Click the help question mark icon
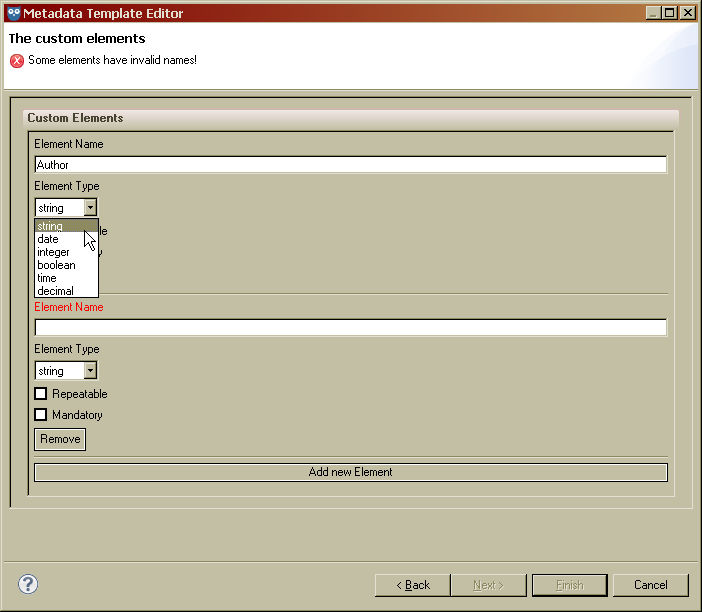 tap(28, 584)
